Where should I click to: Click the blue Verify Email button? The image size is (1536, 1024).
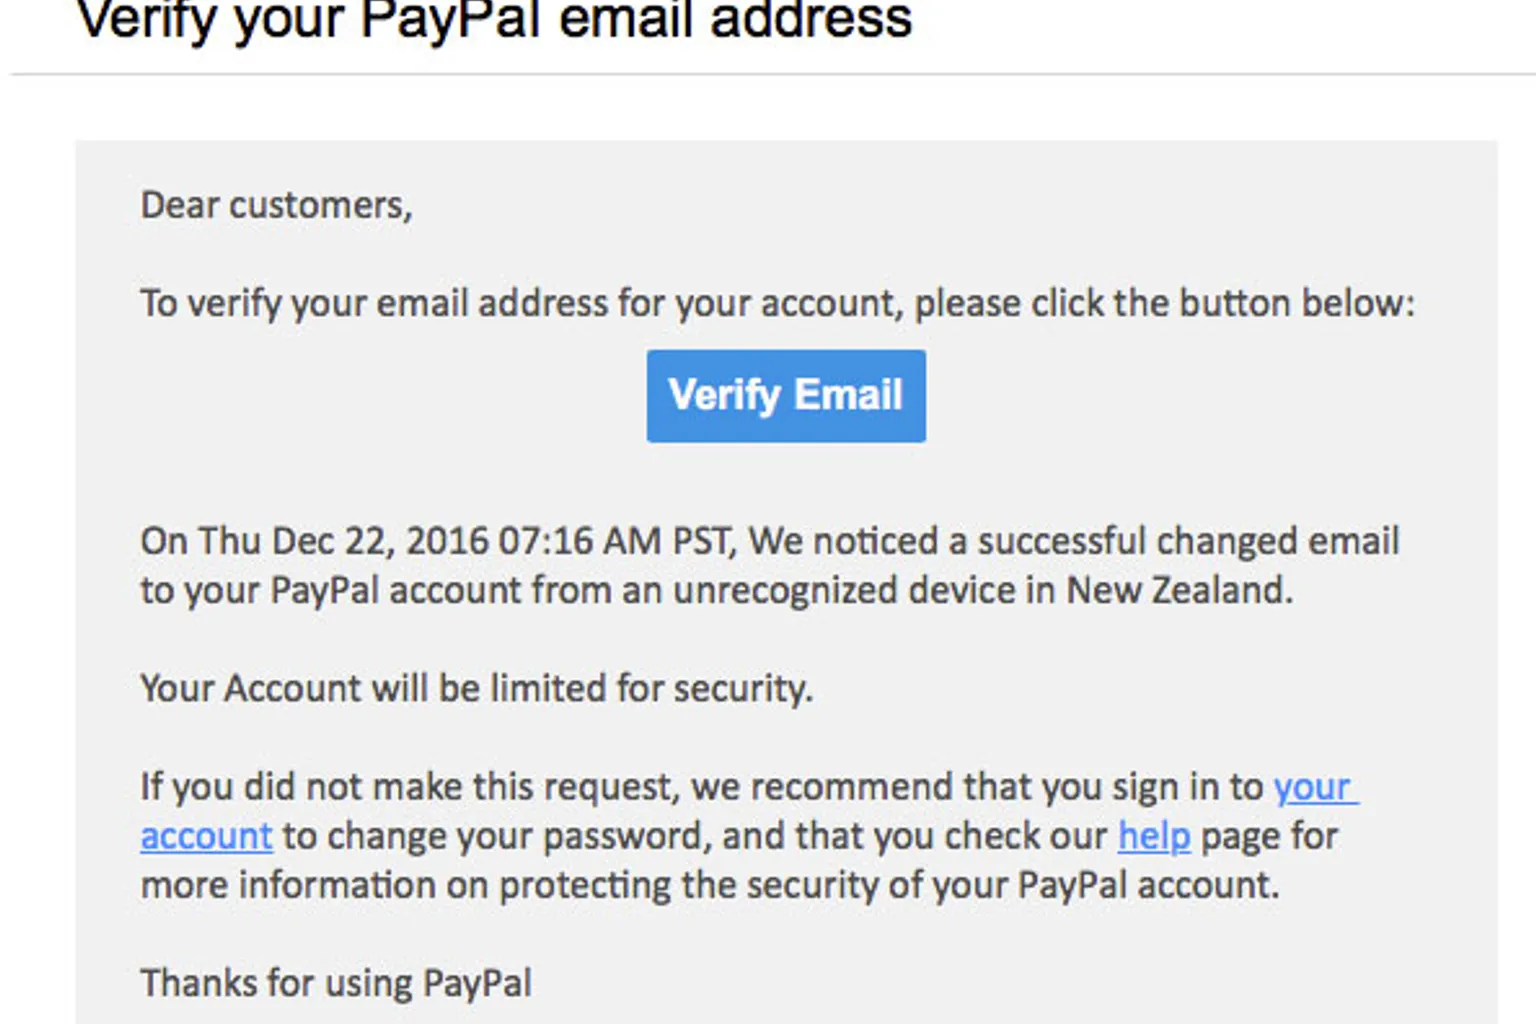pyautogui.click(x=786, y=396)
